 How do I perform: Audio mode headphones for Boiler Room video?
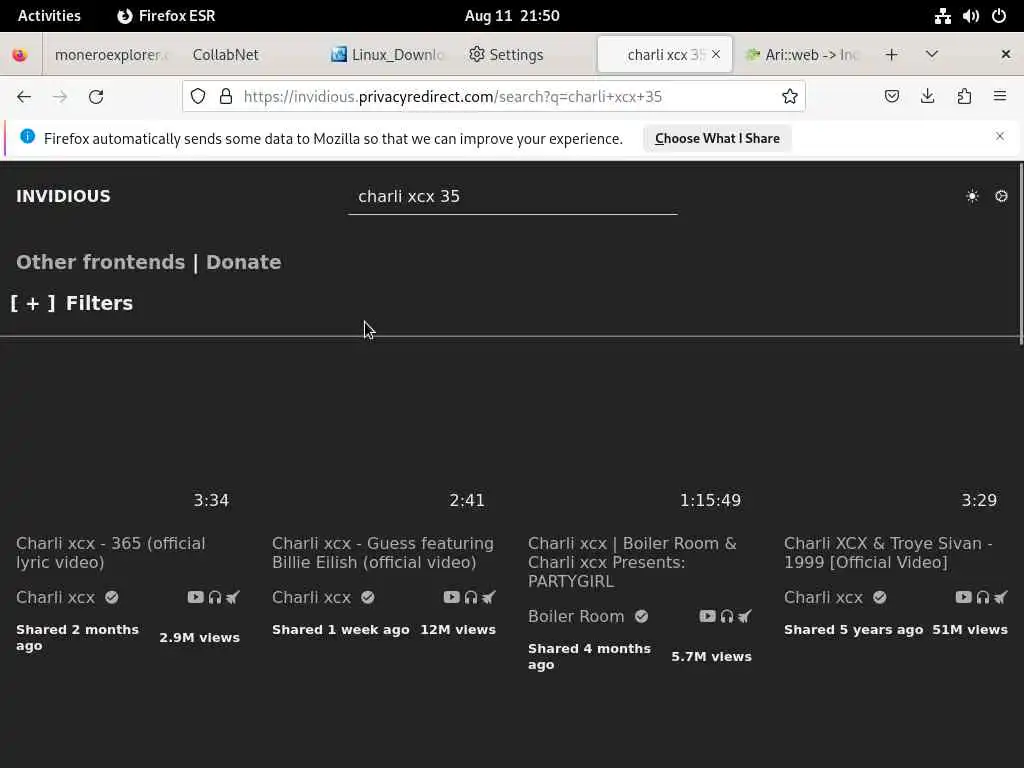pyautogui.click(x=727, y=616)
